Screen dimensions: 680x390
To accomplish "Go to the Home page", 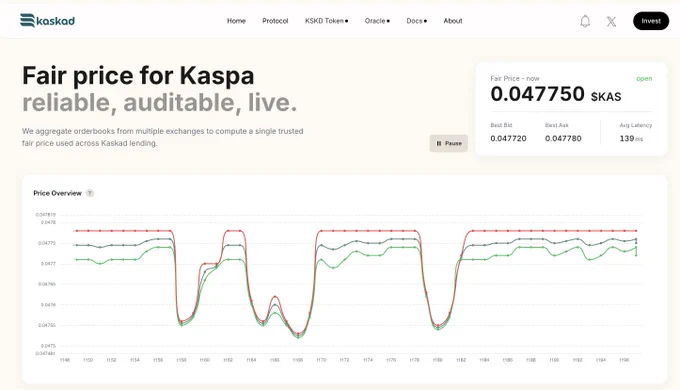I will (236, 21).
